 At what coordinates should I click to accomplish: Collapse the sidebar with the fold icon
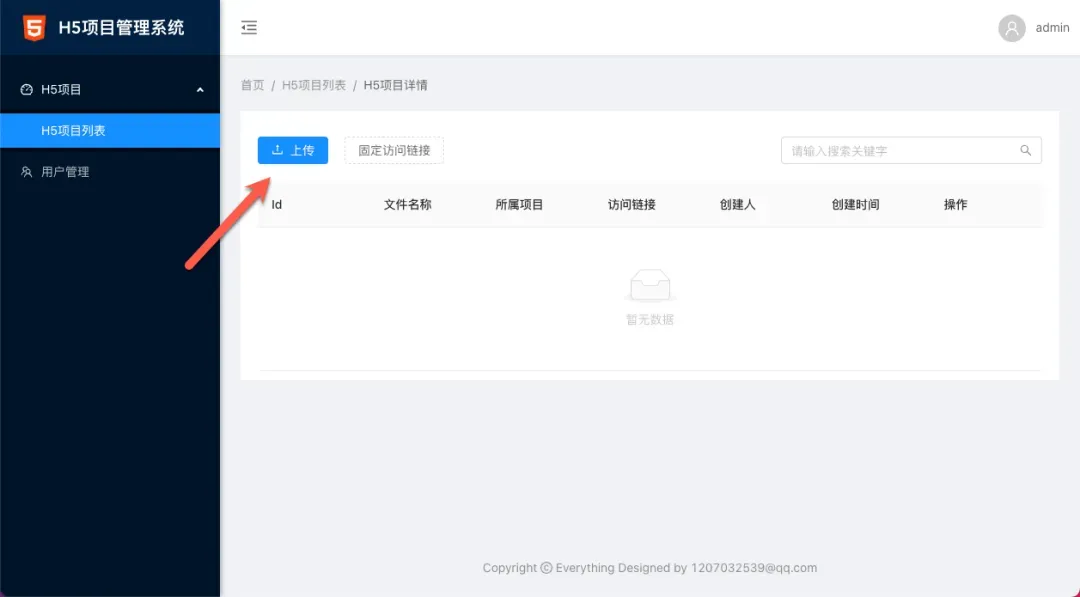[249, 28]
